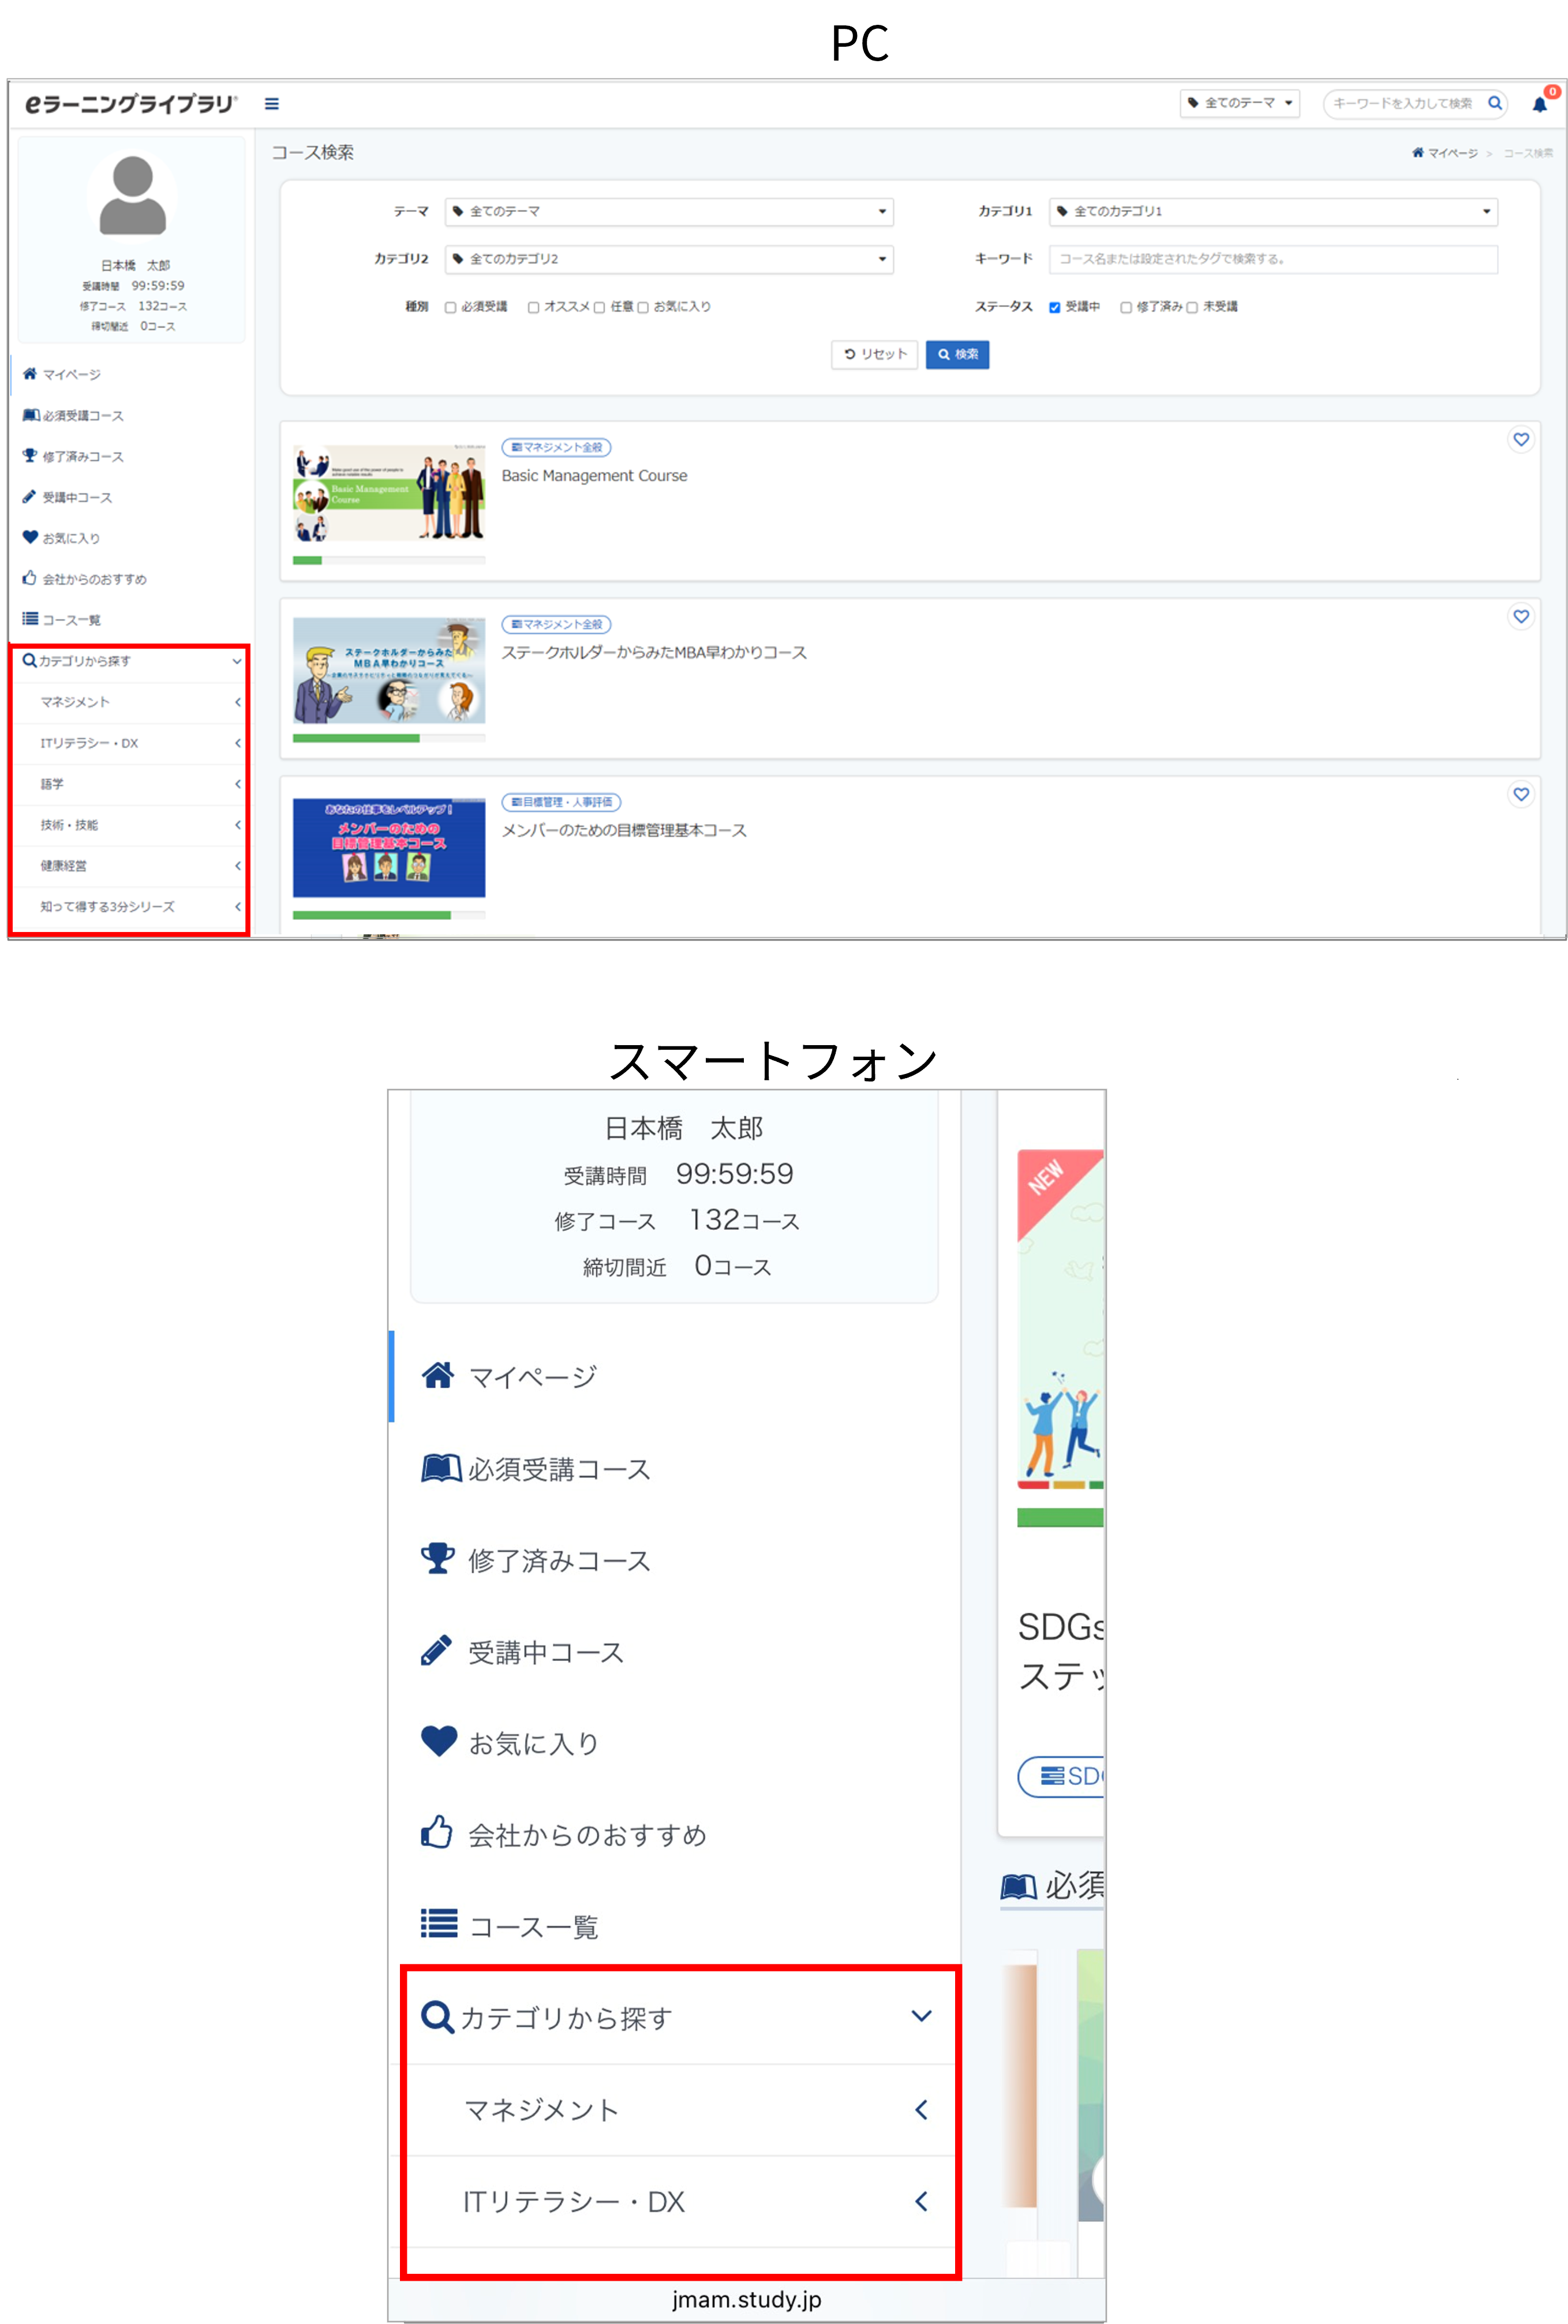The width and height of the screenshot is (1568, 2324).
Task: Click smartphone 受講中コース pencil icon
Action: tap(436, 1651)
